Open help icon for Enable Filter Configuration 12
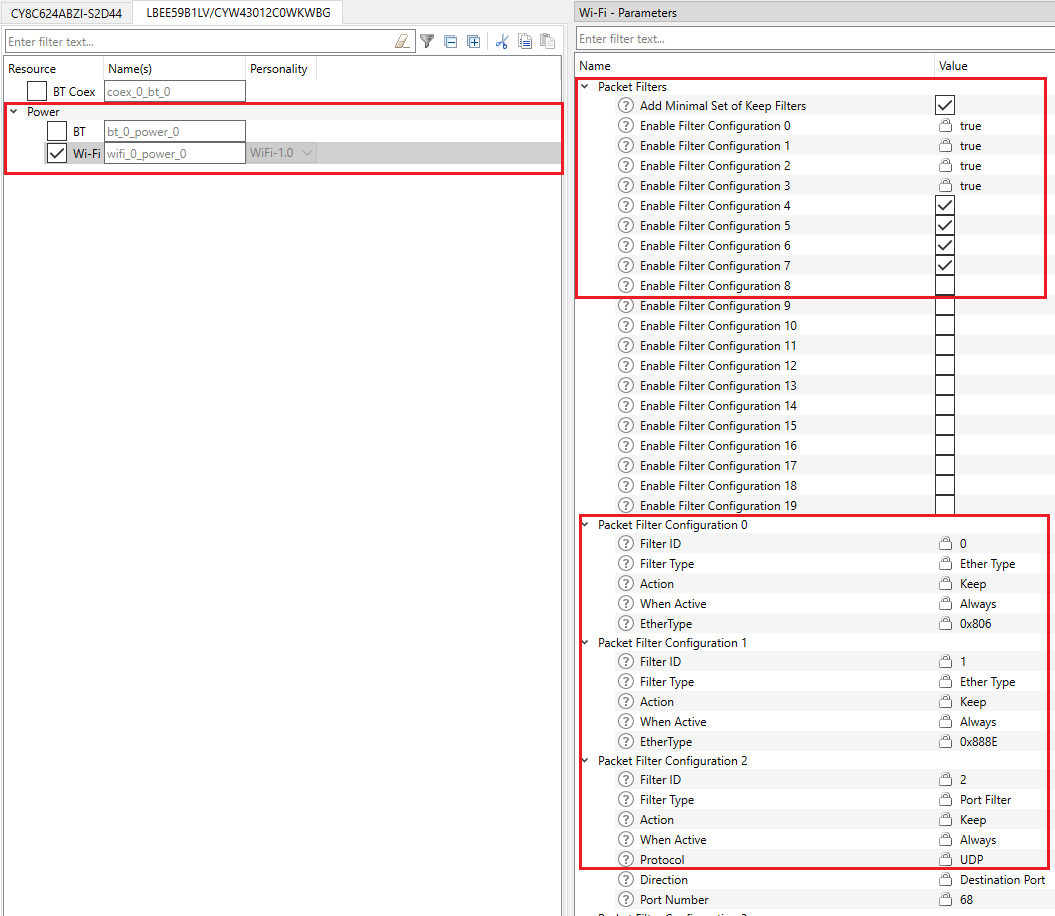 click(626, 366)
